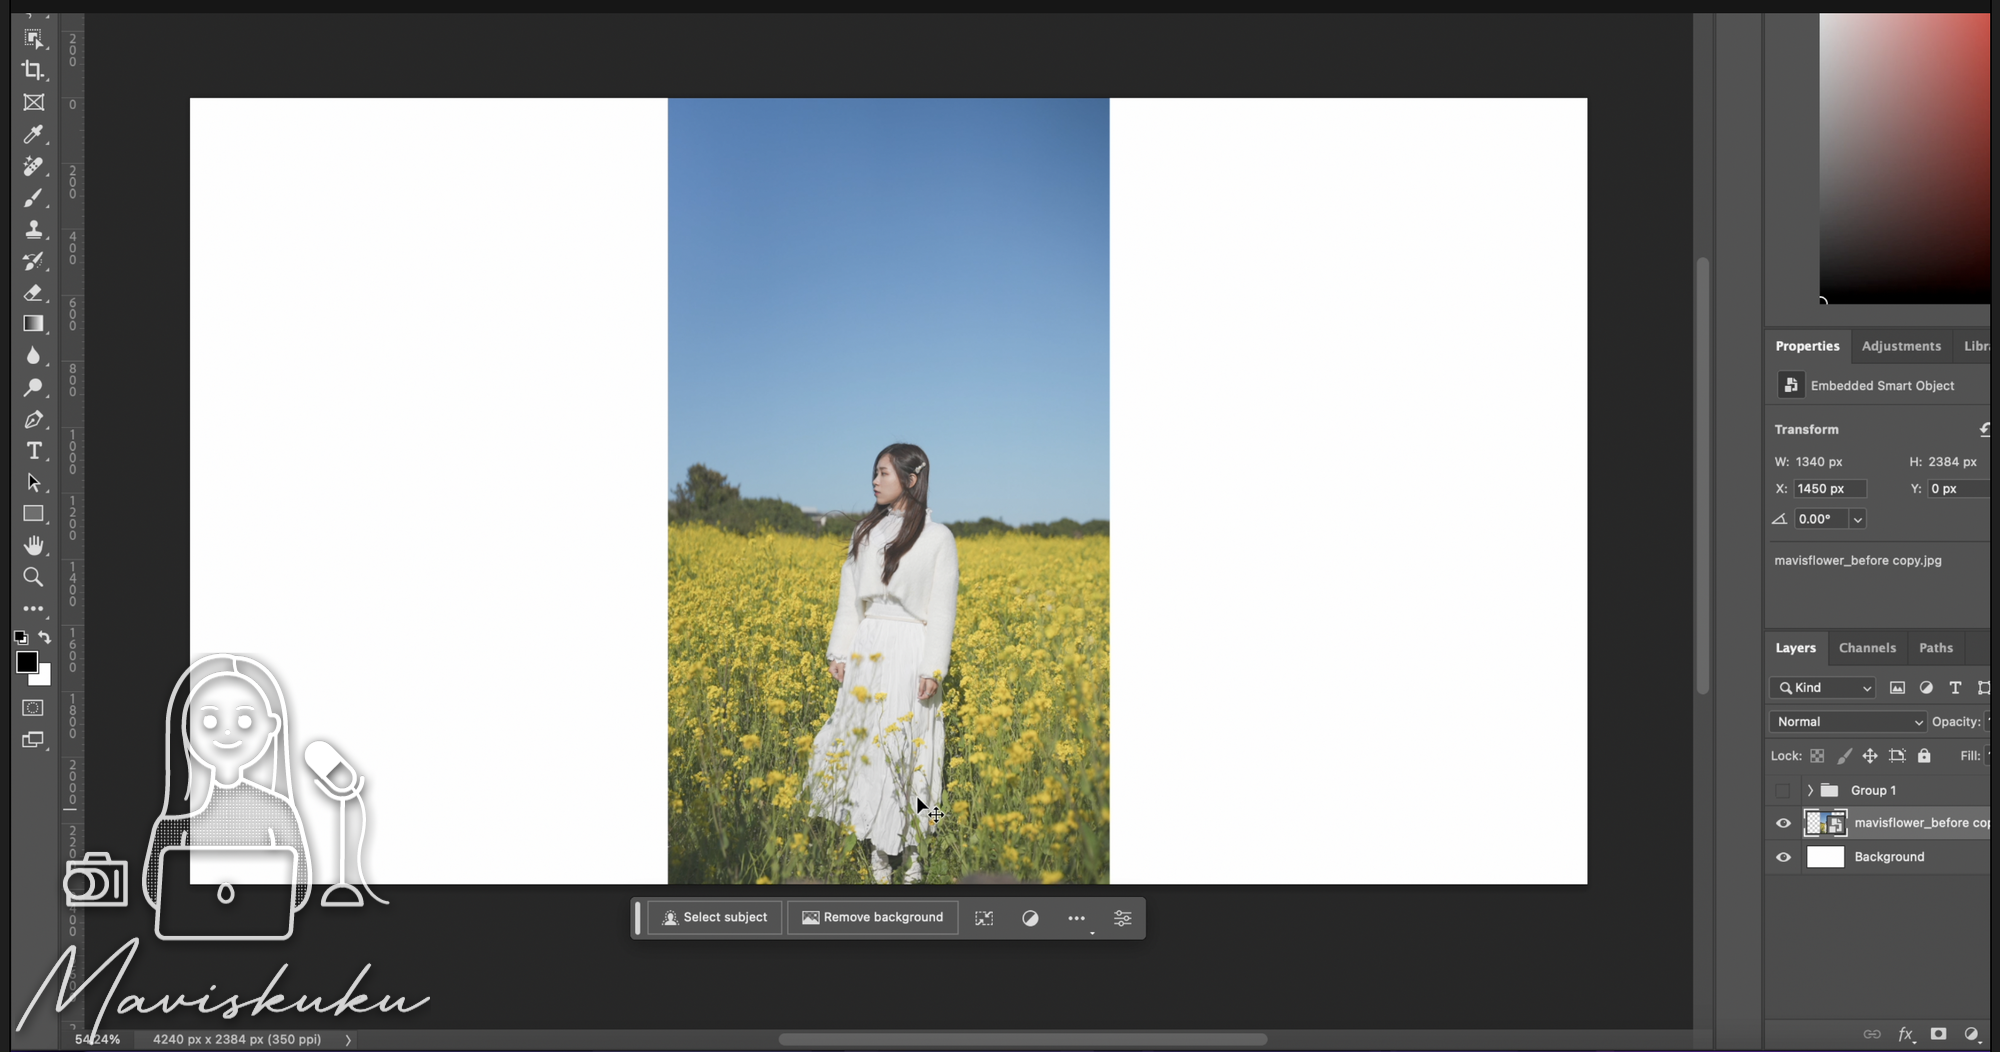Click the Remove background button
This screenshot has width=2000, height=1052.
[x=873, y=918]
